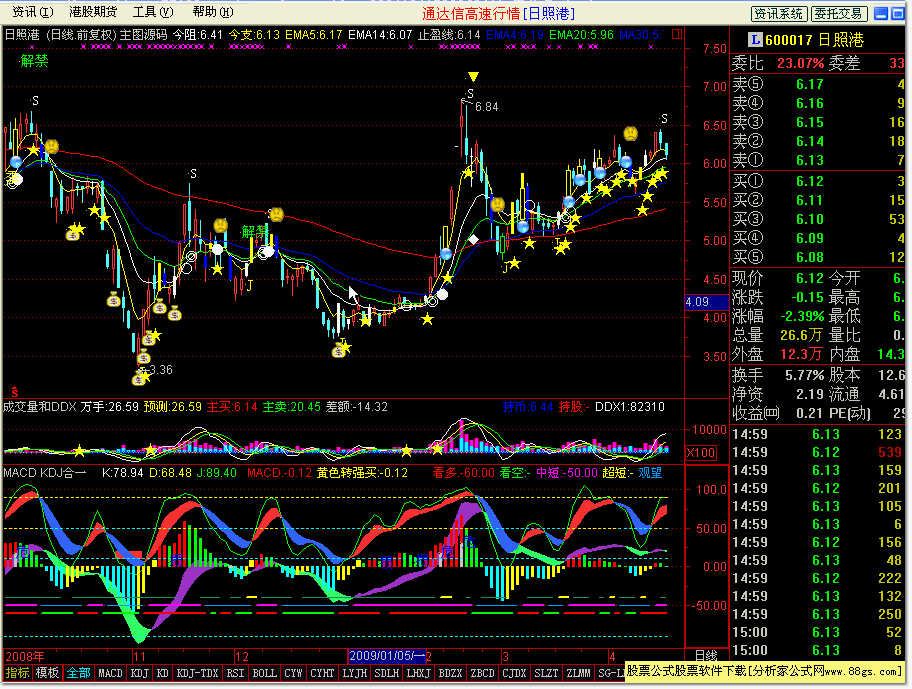
Task: Click the 15:00 trade row with volume 52
Action: click(817, 633)
